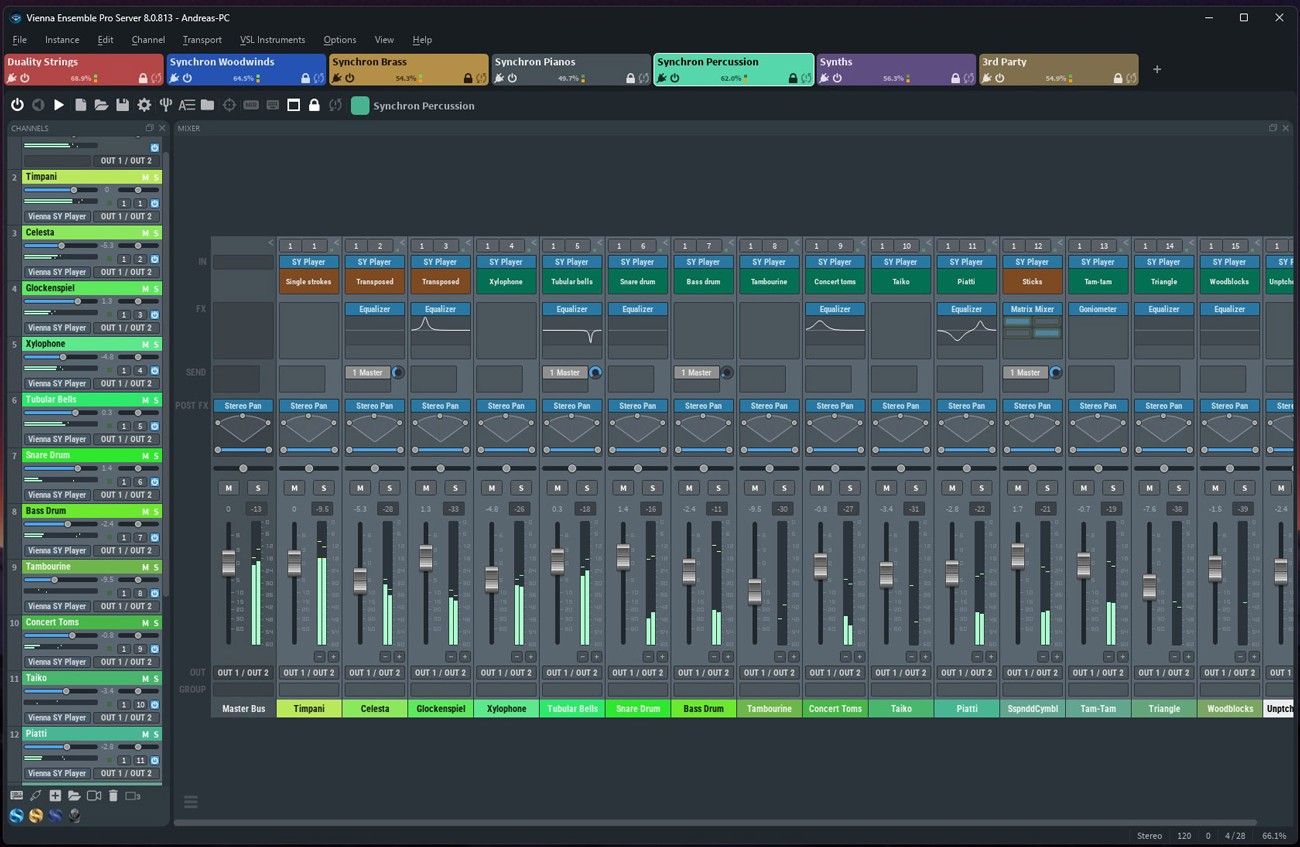This screenshot has height=847, width=1300.
Task: Click the volume fader on the Triangle strip
Action: click(x=1149, y=587)
